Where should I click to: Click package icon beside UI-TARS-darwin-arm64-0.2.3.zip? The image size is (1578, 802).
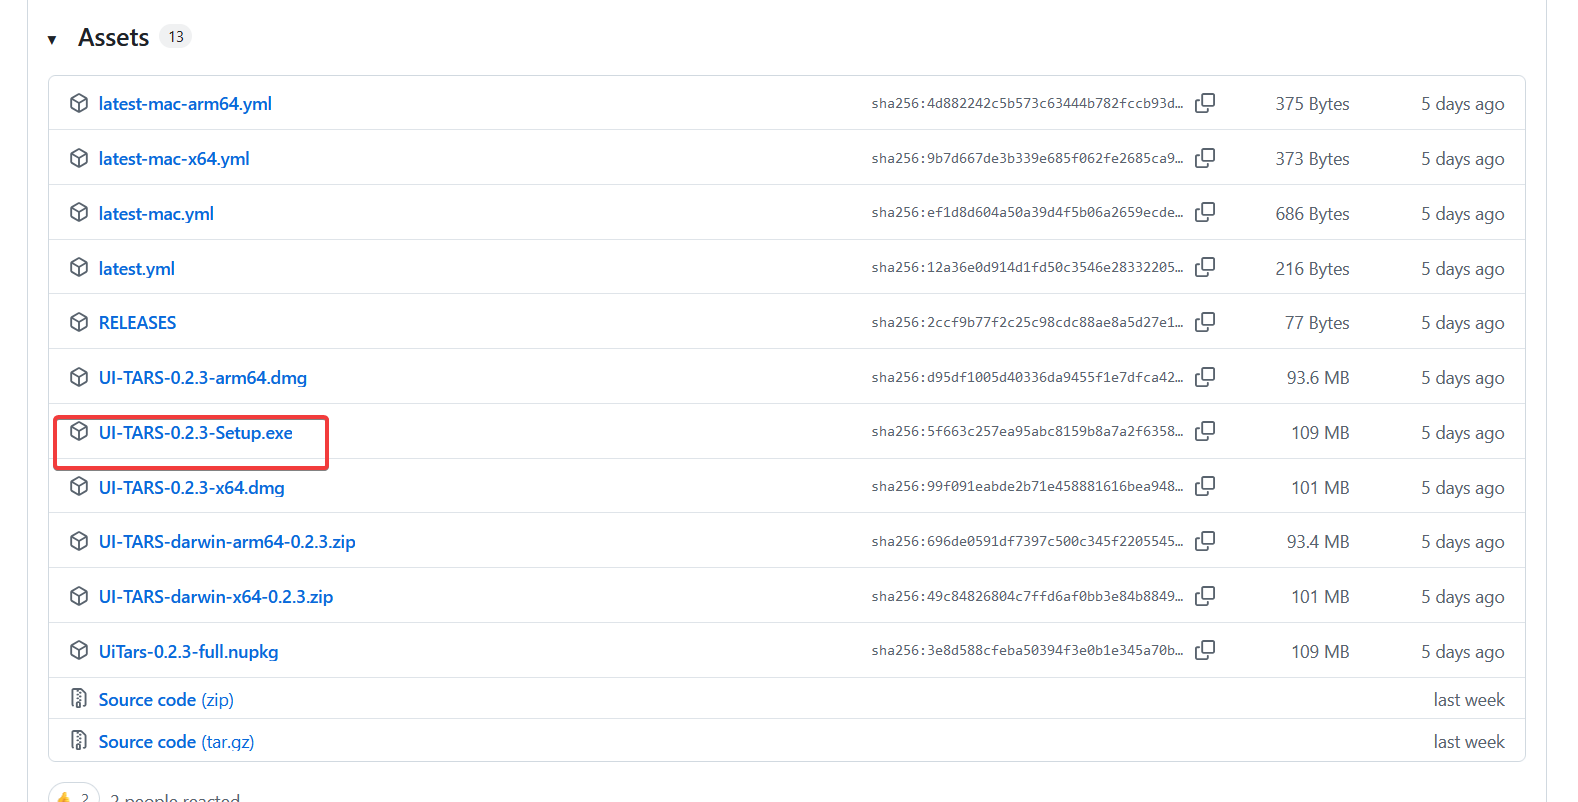pos(79,541)
